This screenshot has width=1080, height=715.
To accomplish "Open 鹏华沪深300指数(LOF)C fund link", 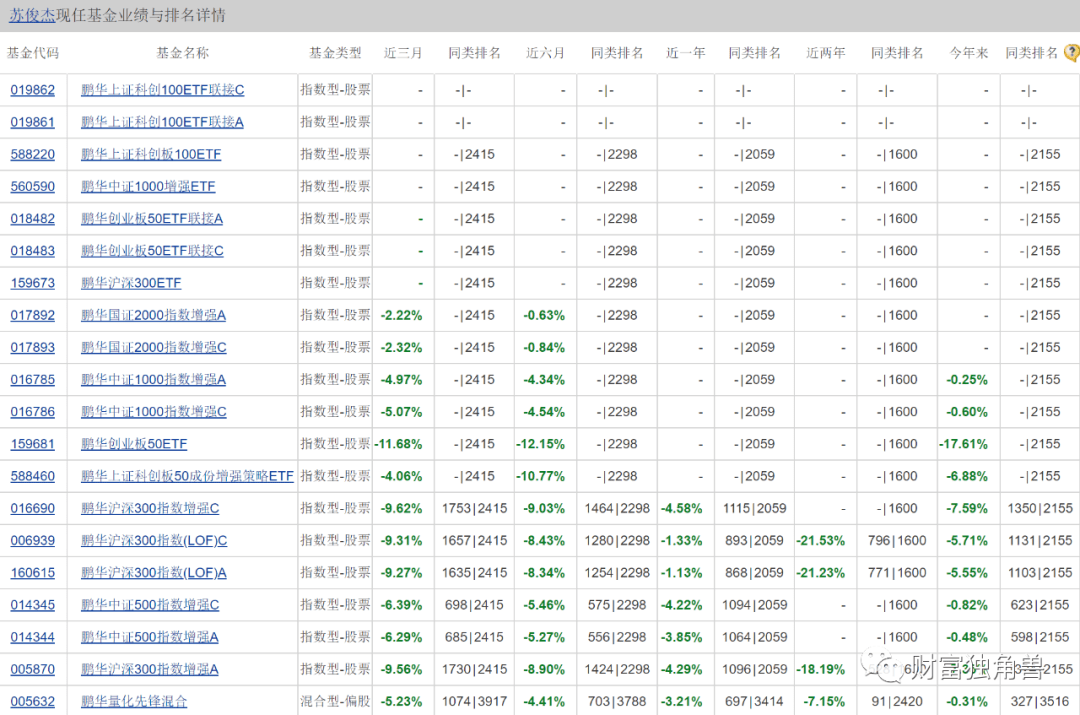I will coord(154,541).
